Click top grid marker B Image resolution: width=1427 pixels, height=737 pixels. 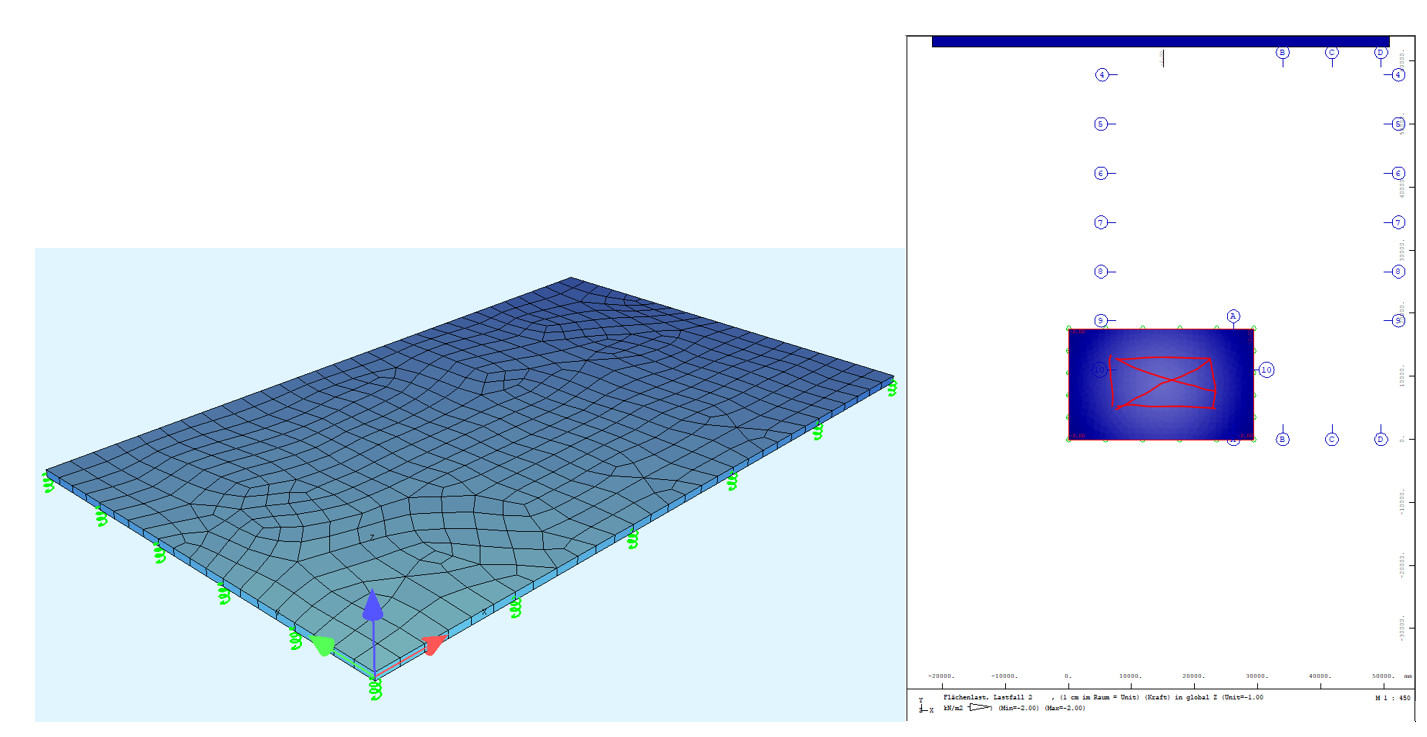[1283, 52]
